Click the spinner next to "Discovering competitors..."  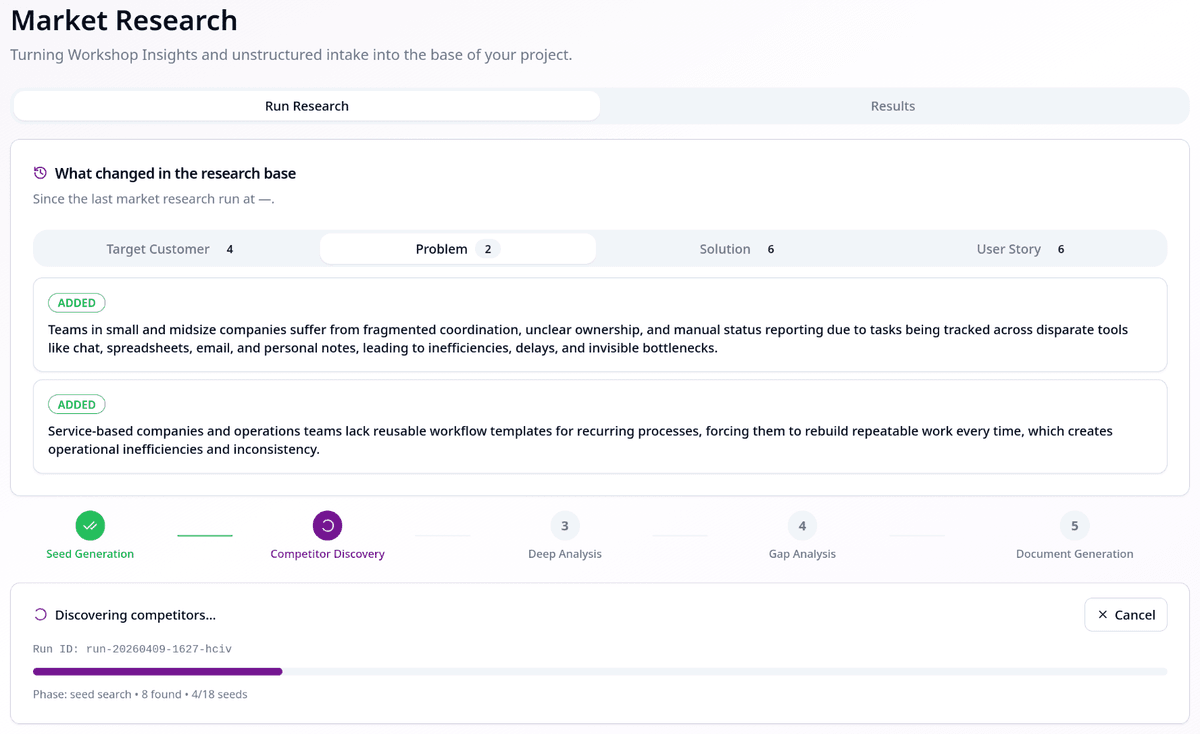click(x=38, y=614)
